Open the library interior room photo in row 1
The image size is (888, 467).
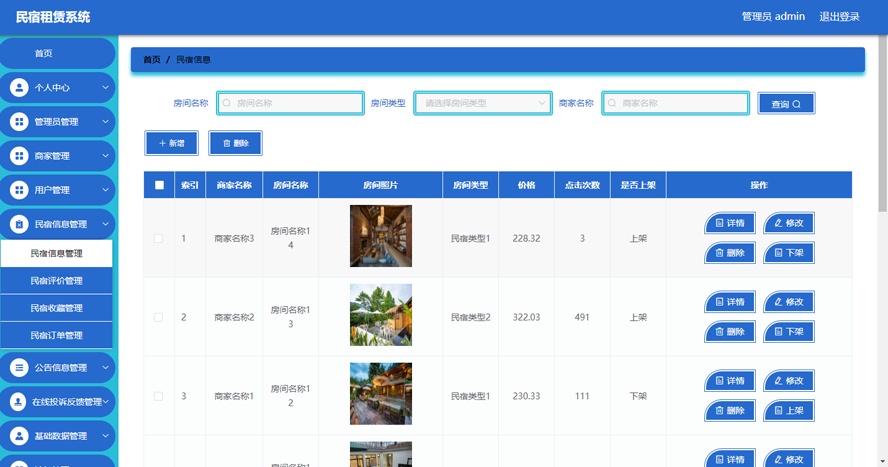click(381, 236)
